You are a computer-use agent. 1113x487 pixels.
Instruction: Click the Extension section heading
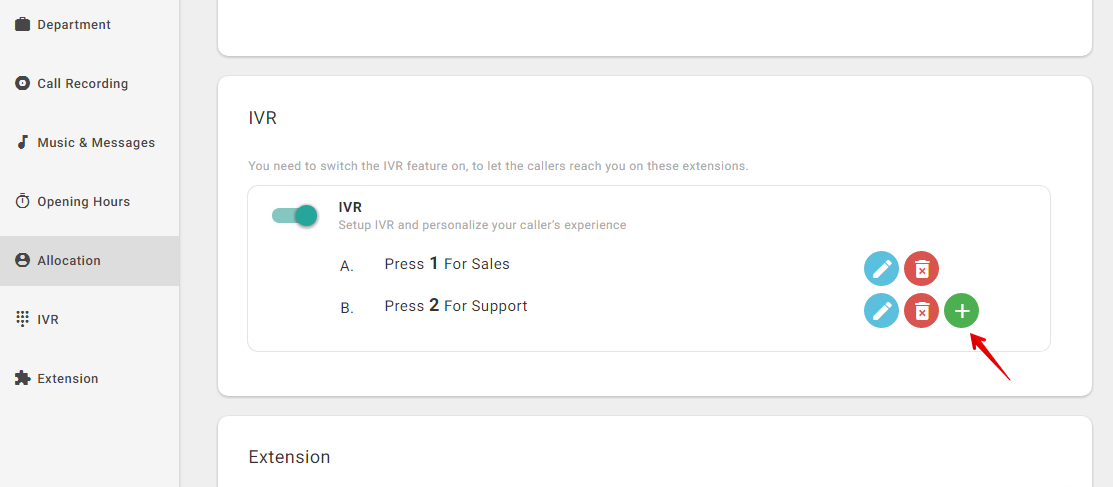point(290,456)
